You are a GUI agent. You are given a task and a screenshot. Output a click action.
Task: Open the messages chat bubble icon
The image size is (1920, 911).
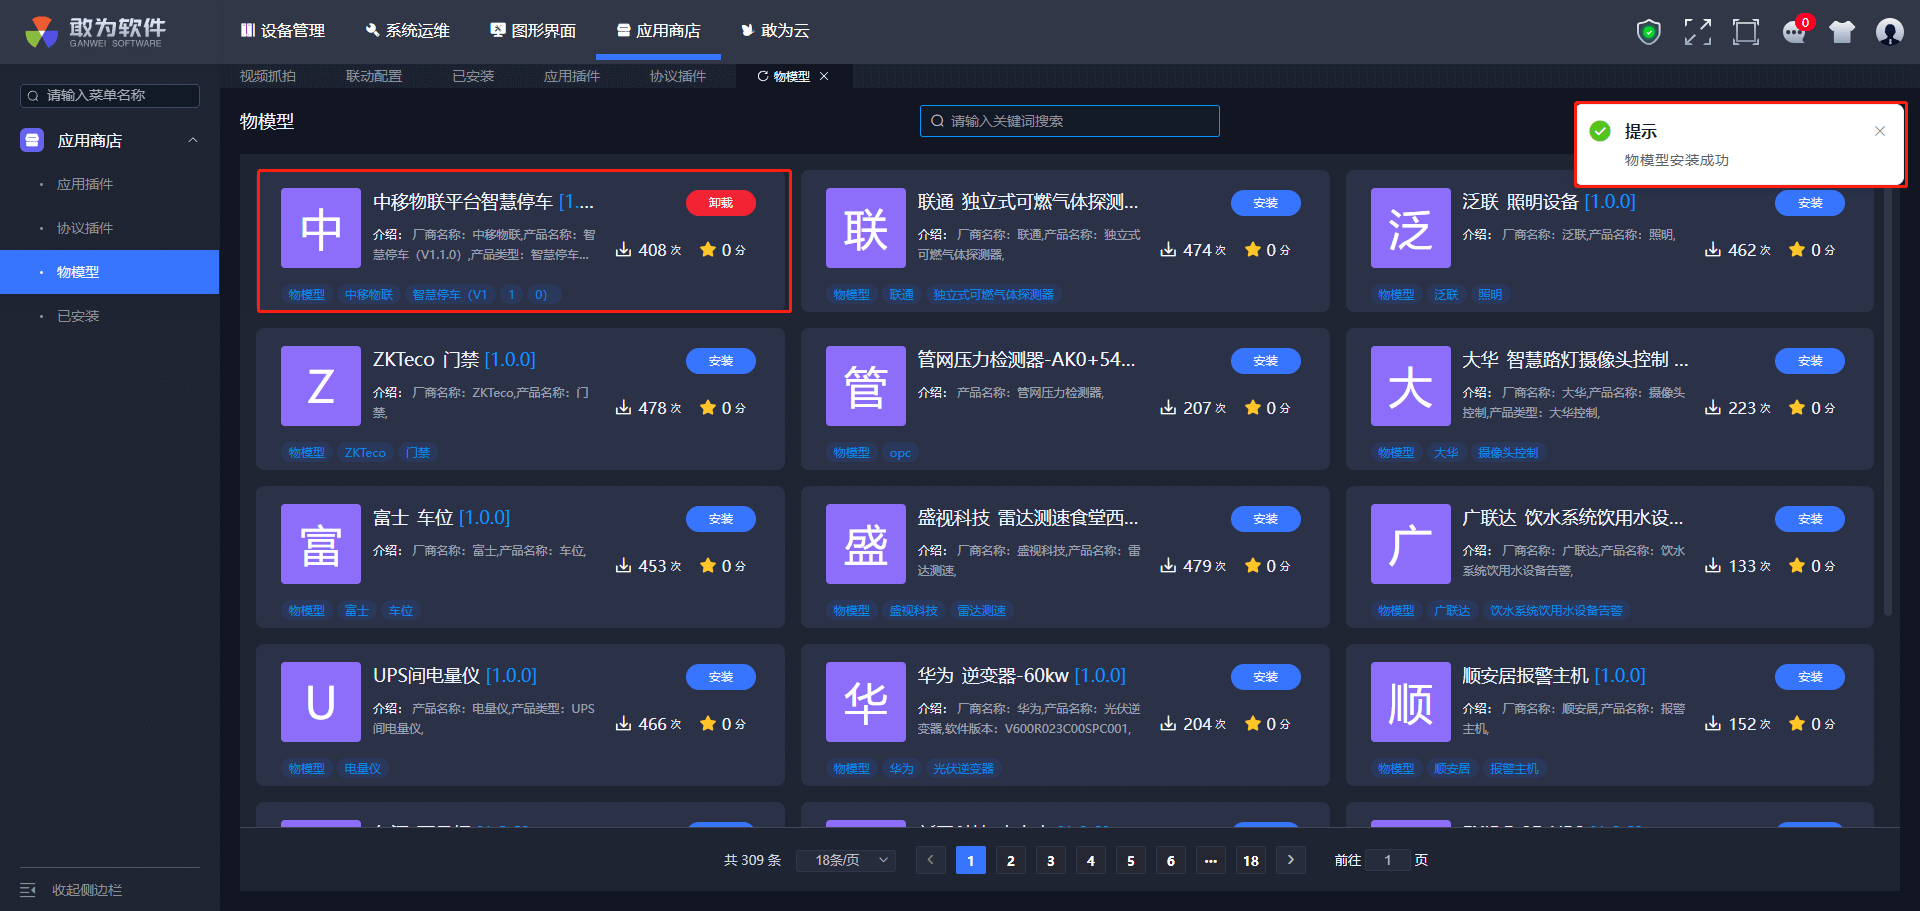(x=1794, y=32)
